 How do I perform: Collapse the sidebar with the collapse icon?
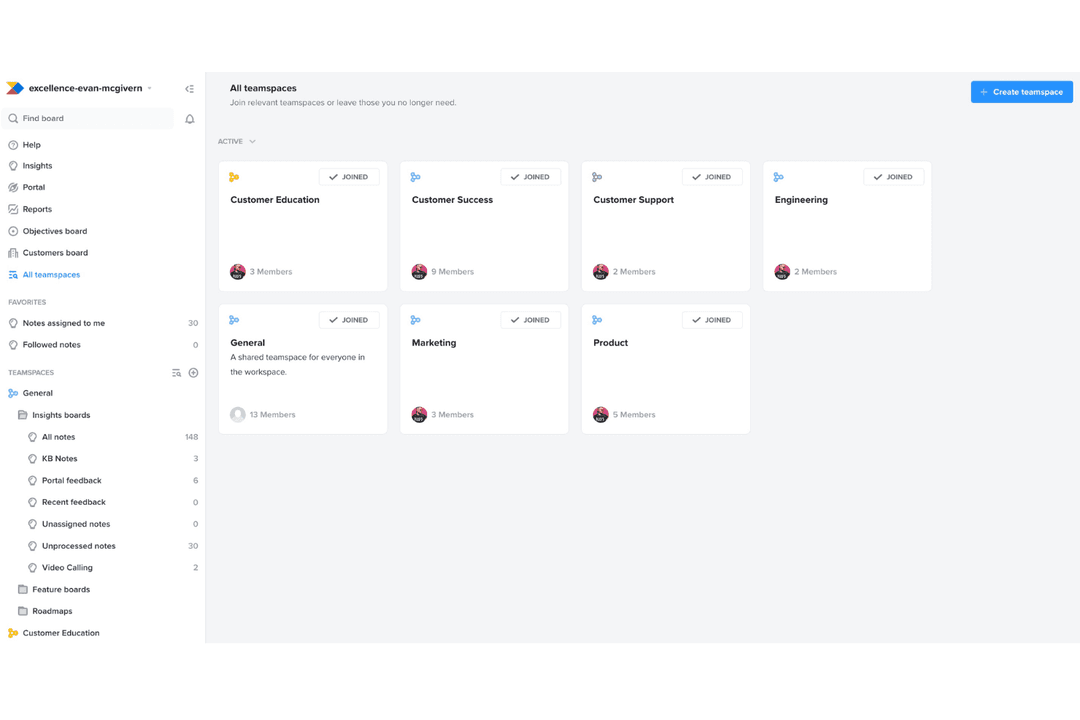189,89
